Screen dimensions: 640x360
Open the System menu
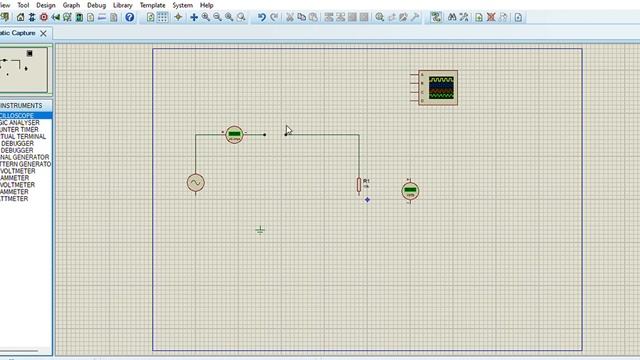182,5
